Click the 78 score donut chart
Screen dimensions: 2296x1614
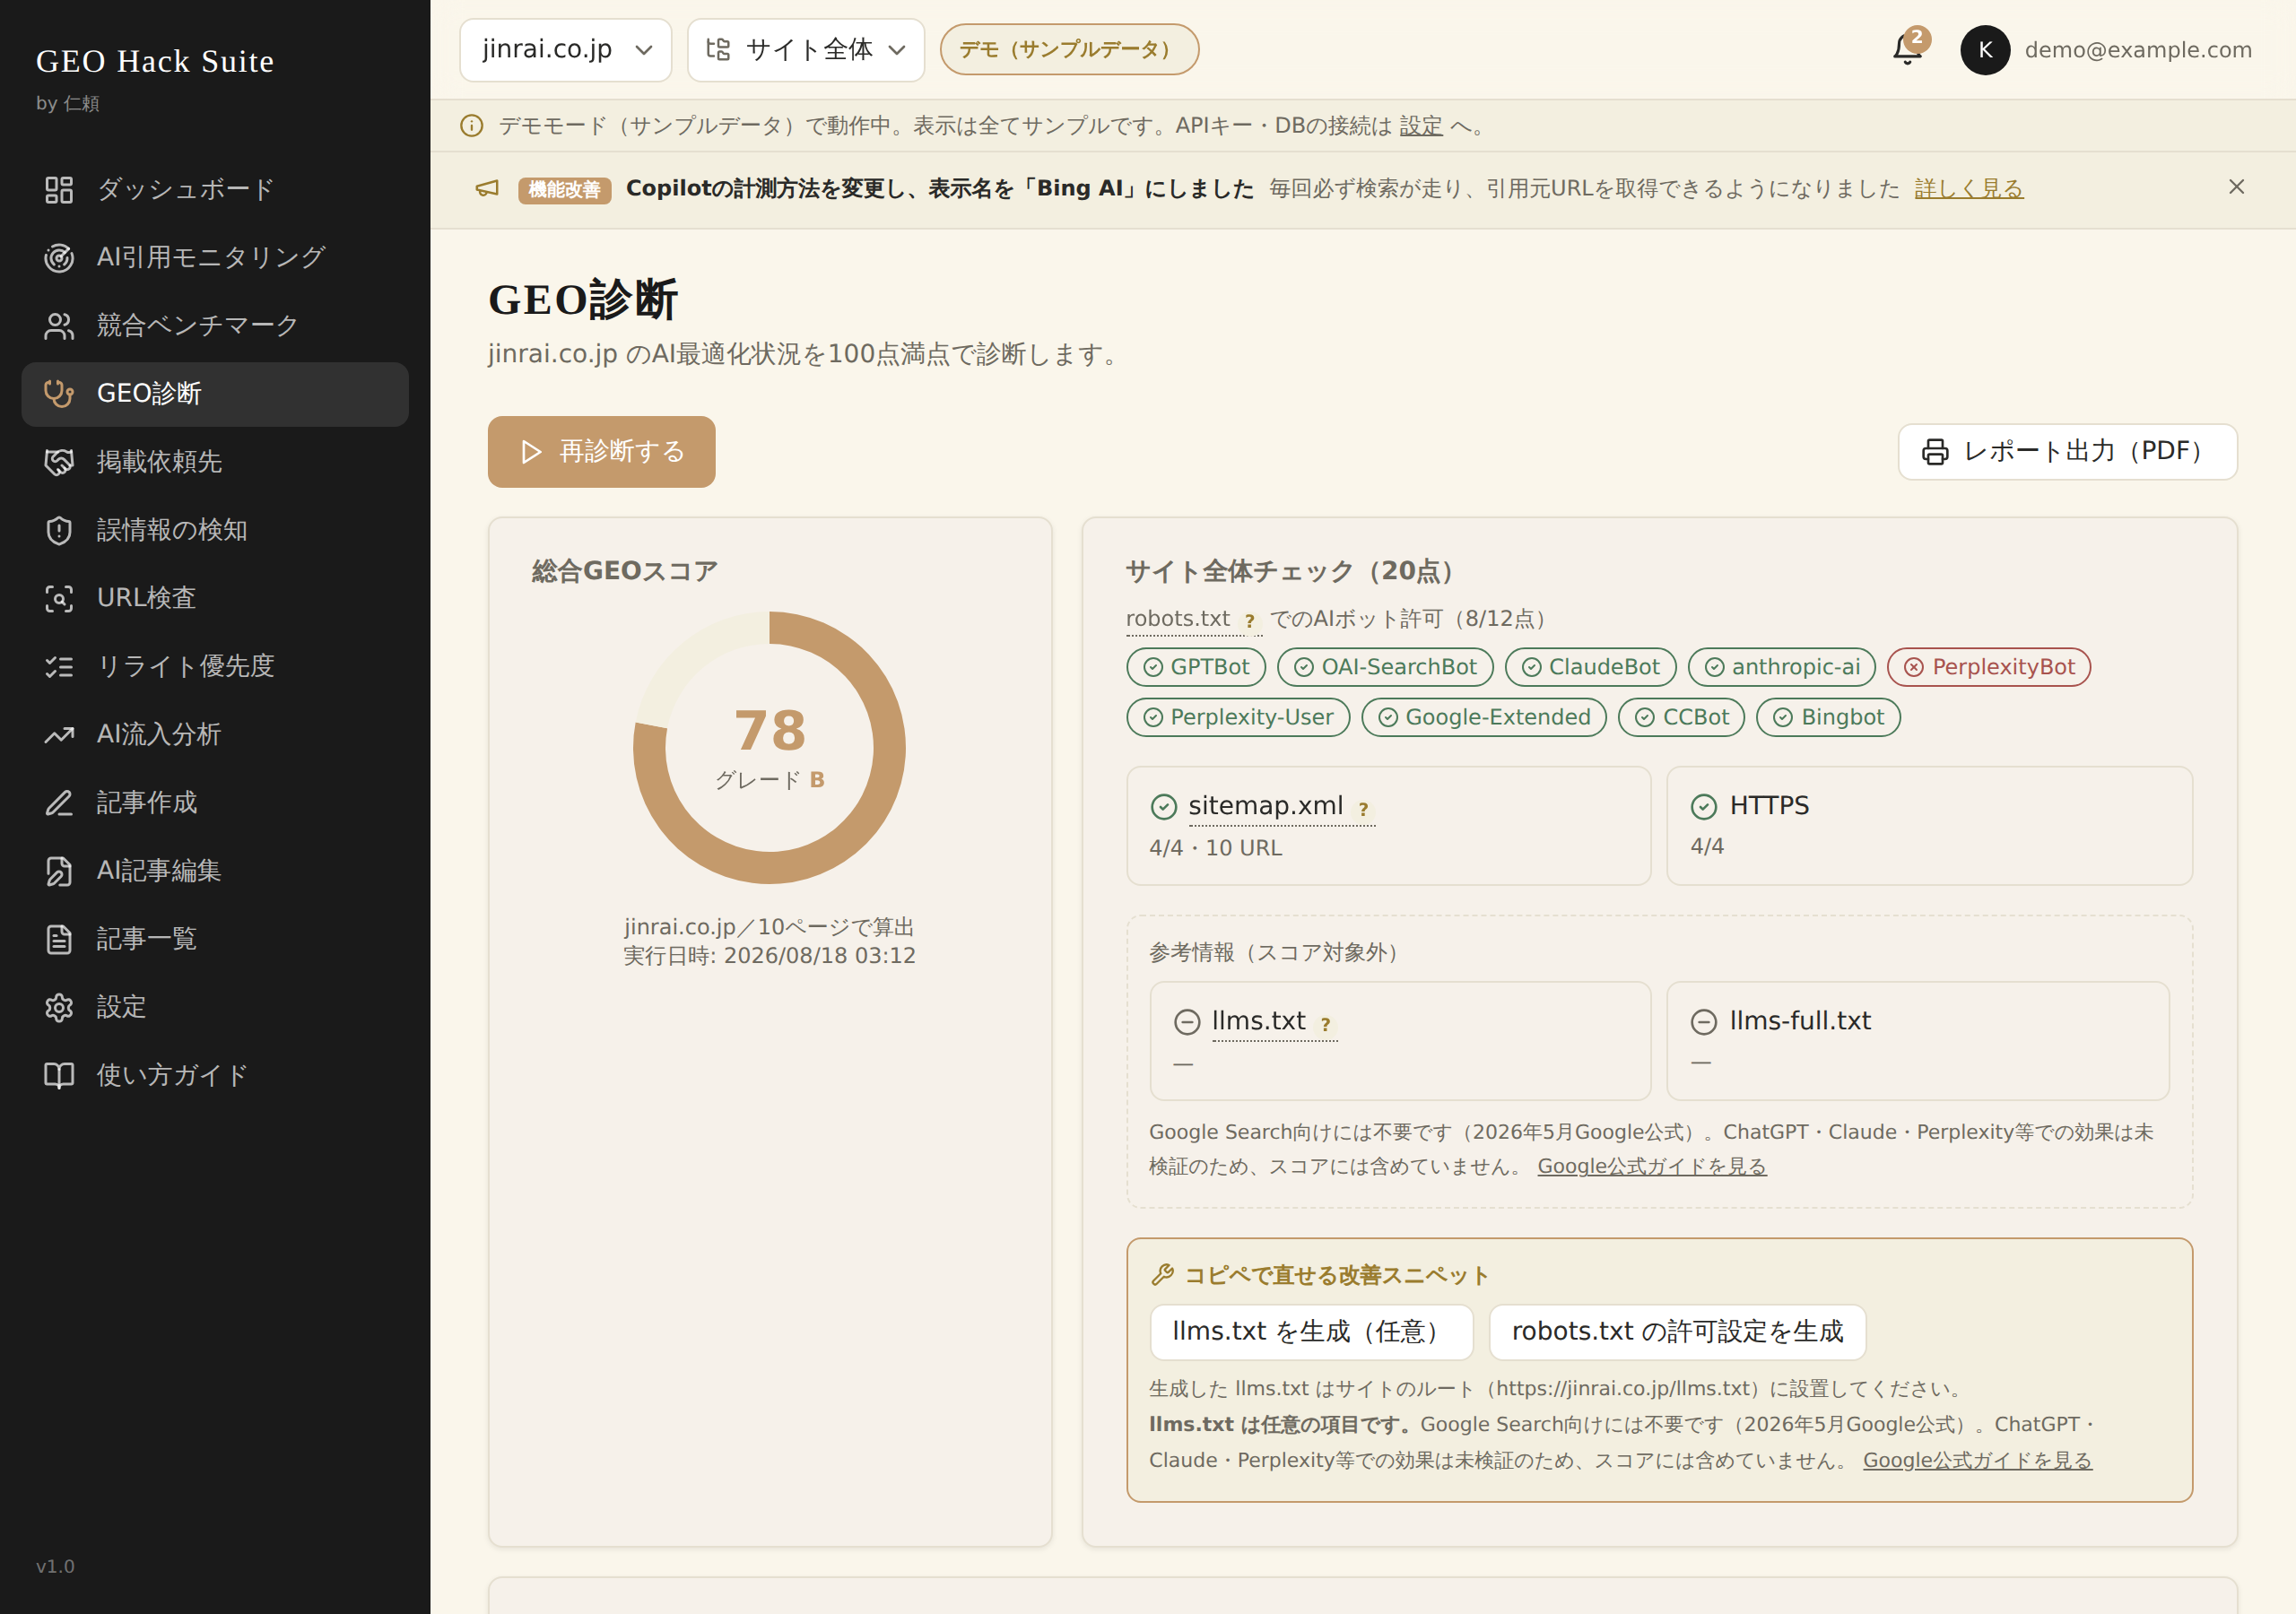click(x=769, y=748)
